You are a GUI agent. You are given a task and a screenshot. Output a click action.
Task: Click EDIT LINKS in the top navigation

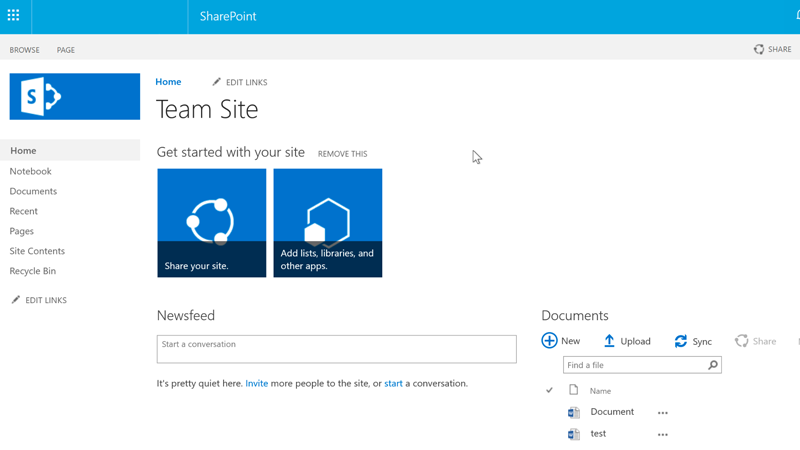click(x=246, y=82)
